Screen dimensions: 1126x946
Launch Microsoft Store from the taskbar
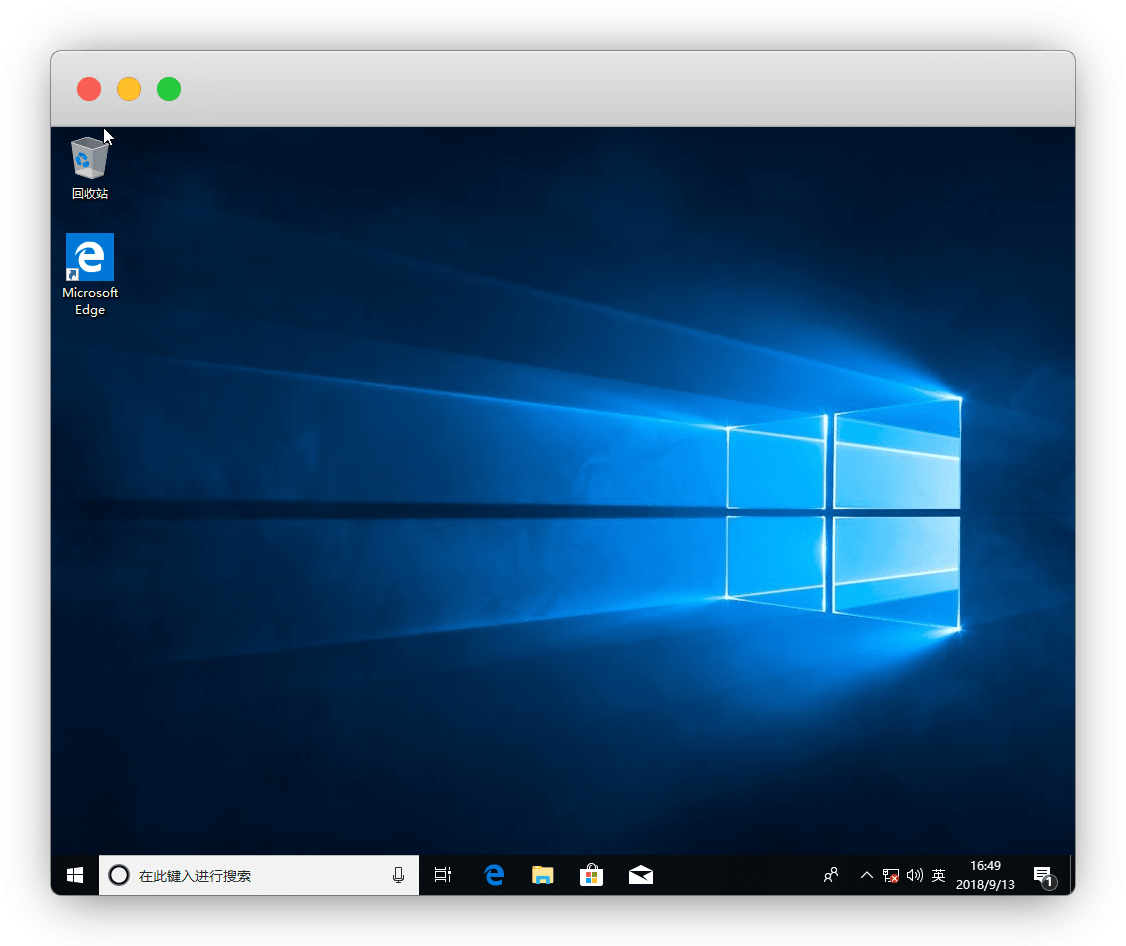coord(591,875)
